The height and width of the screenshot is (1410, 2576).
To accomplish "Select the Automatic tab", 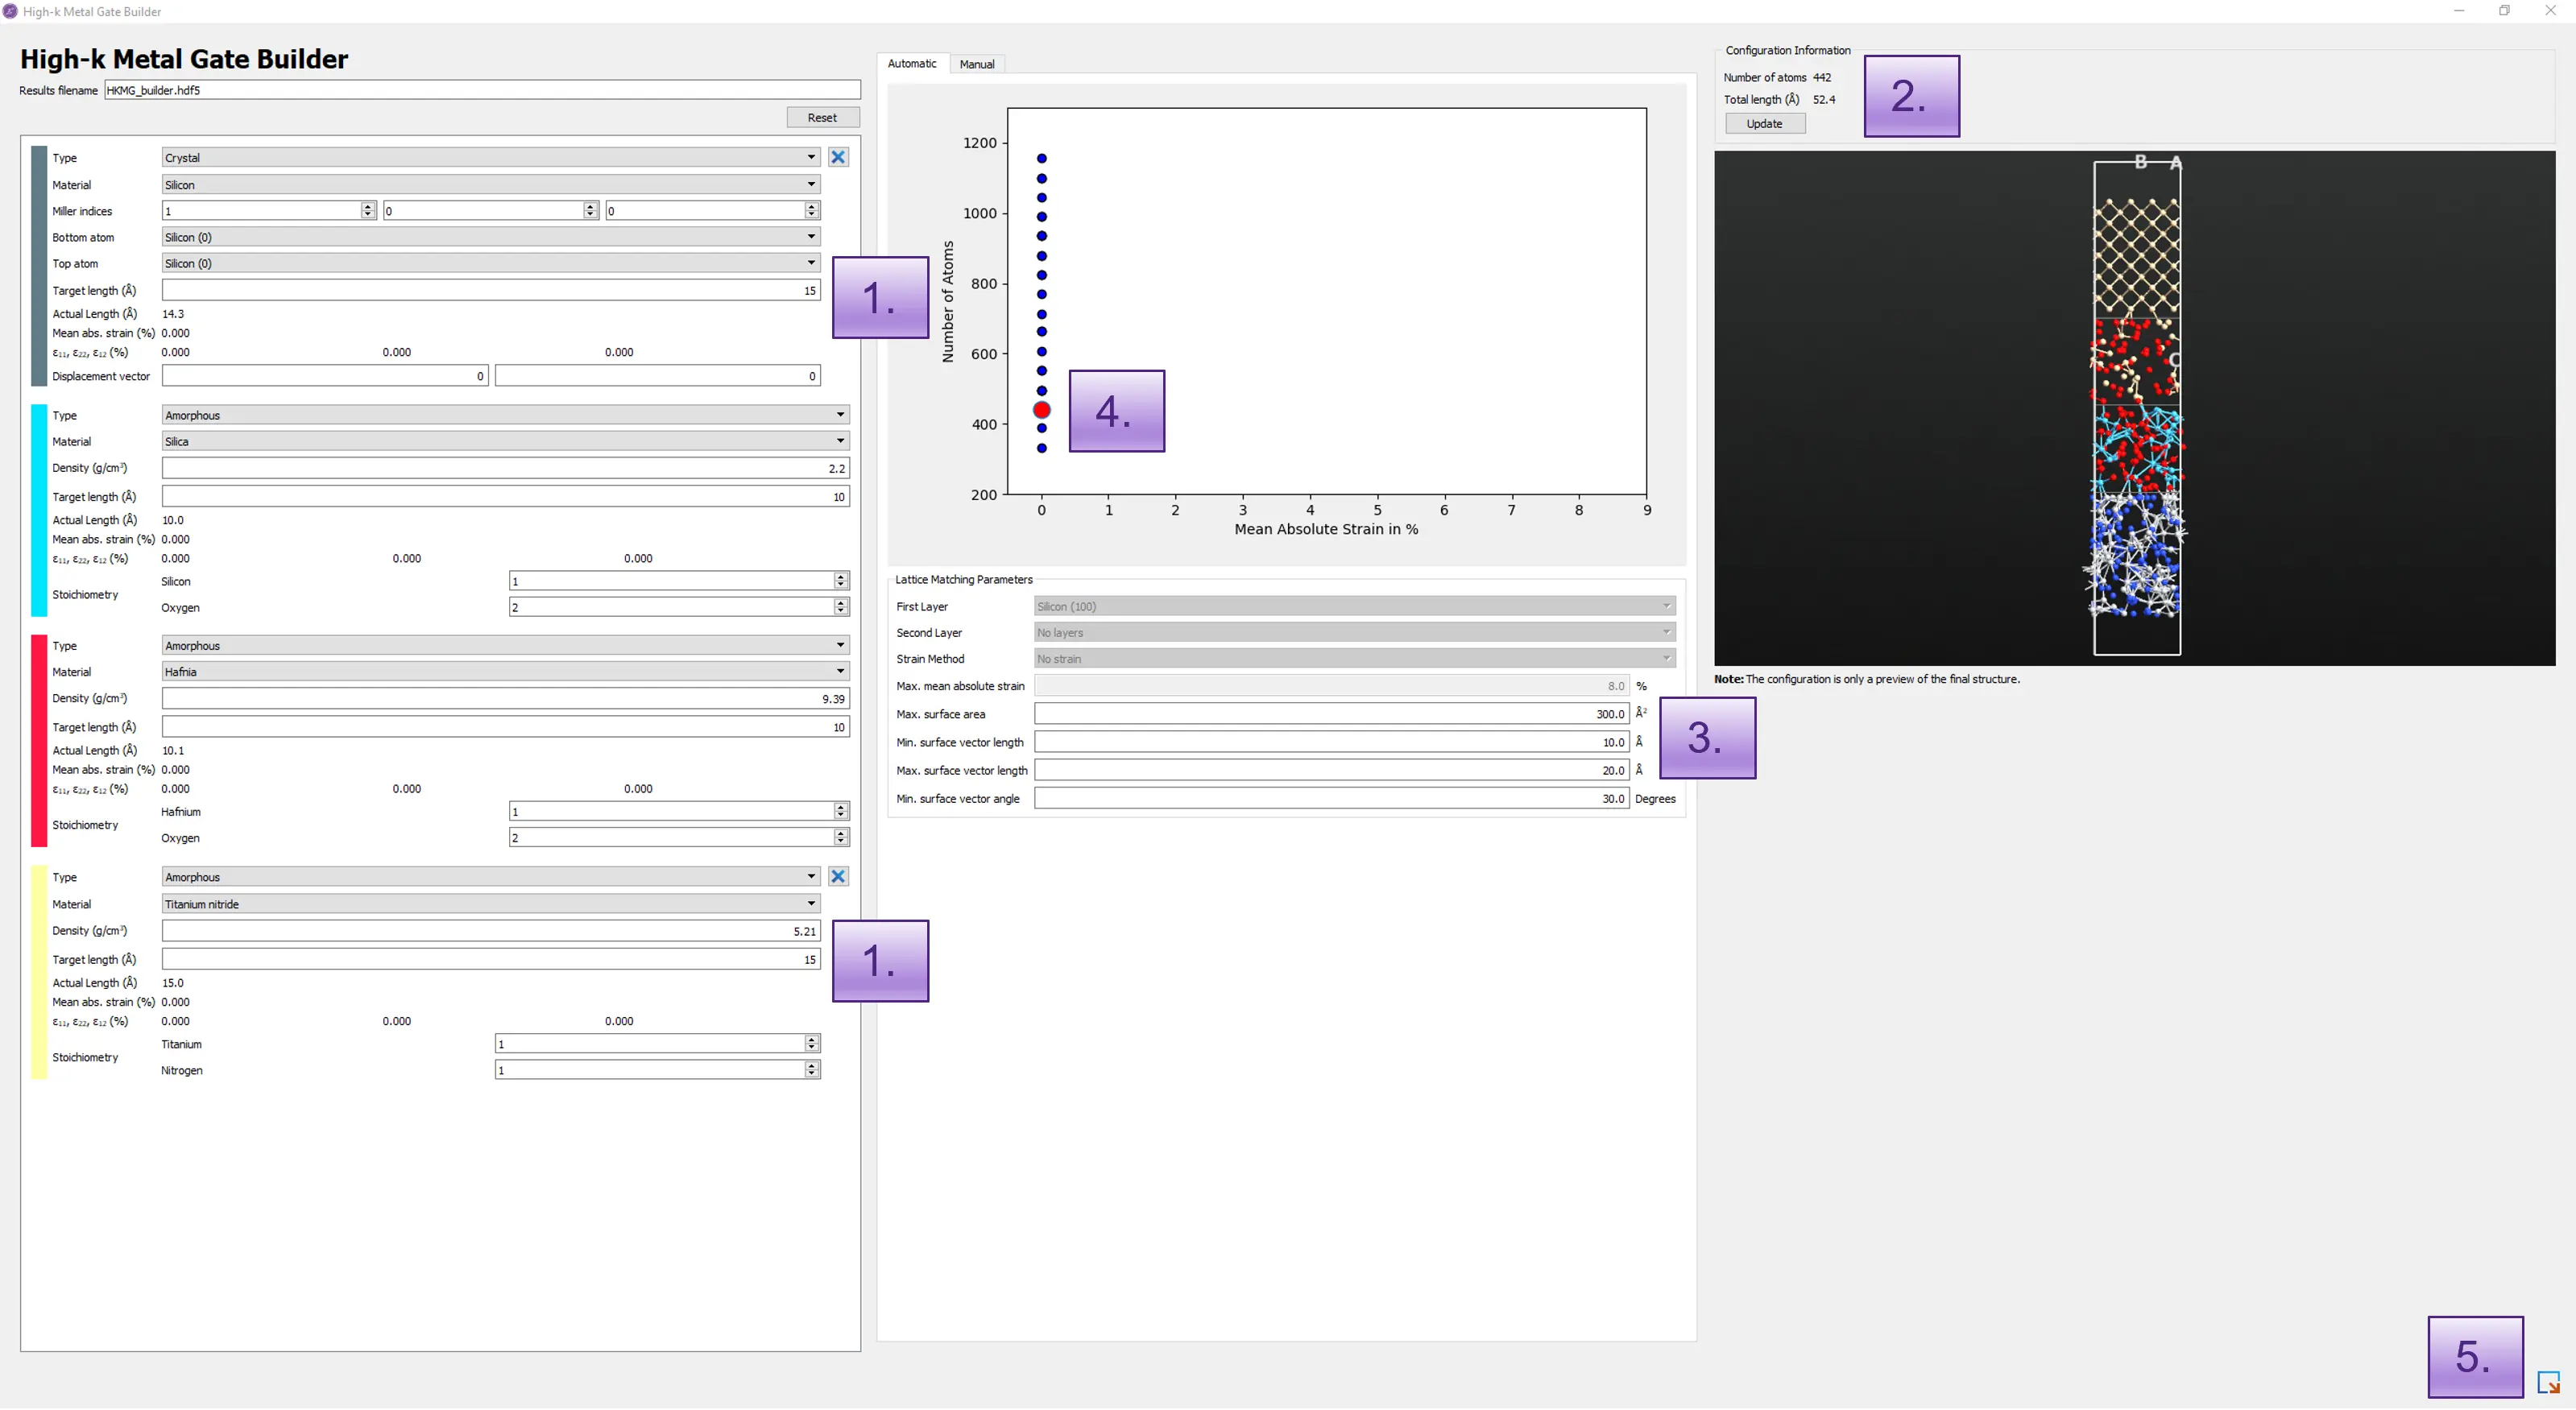I will coord(911,63).
